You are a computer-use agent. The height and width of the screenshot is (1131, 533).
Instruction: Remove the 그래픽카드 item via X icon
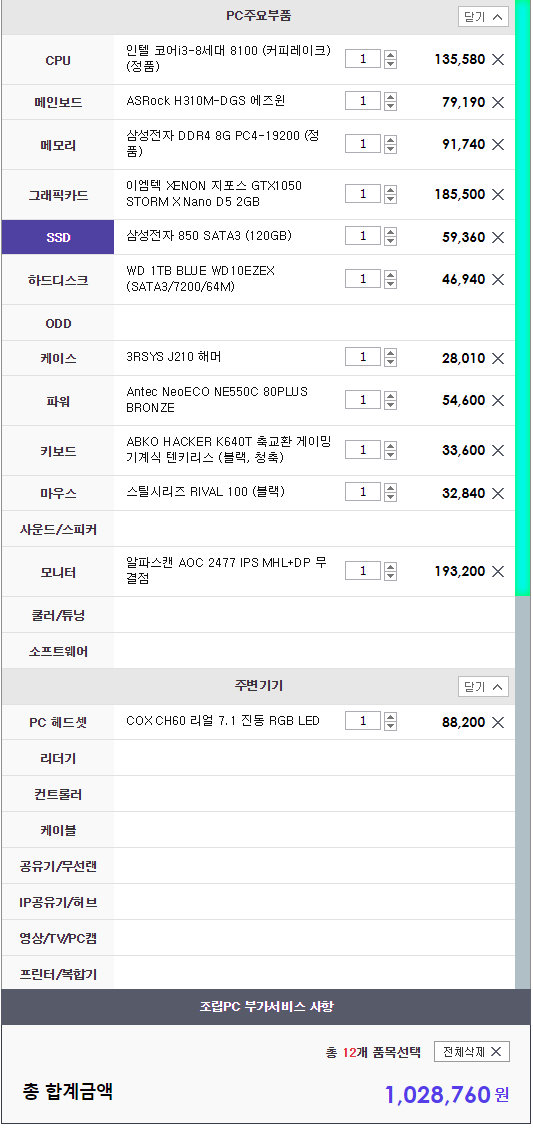click(498, 195)
